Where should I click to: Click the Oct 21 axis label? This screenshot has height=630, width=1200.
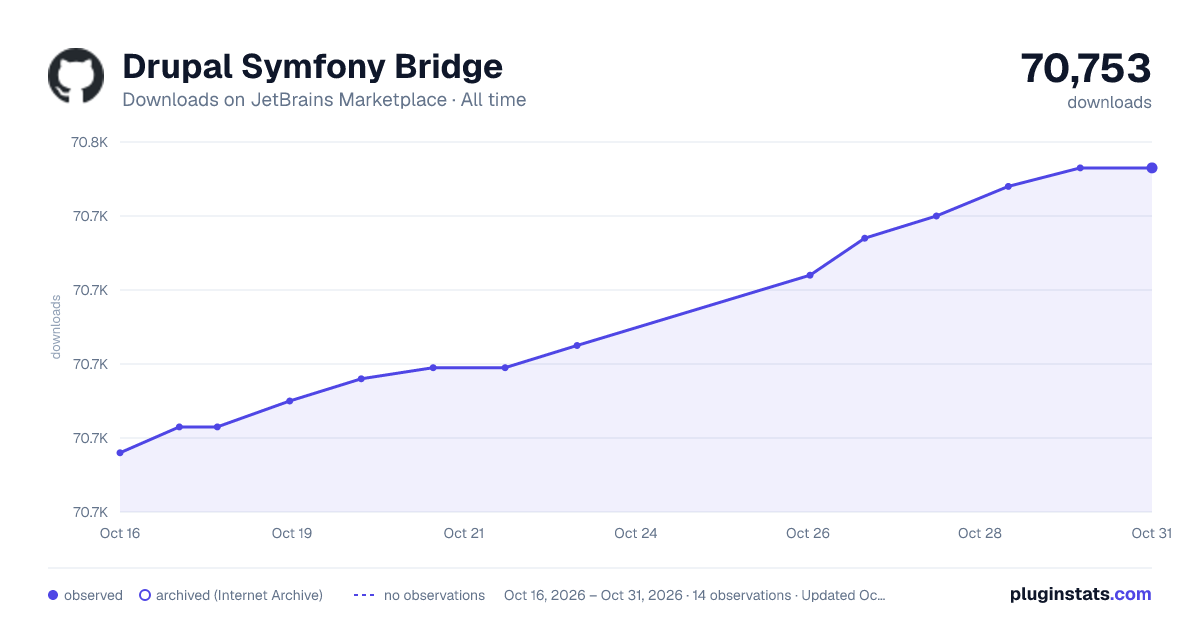[x=464, y=533]
